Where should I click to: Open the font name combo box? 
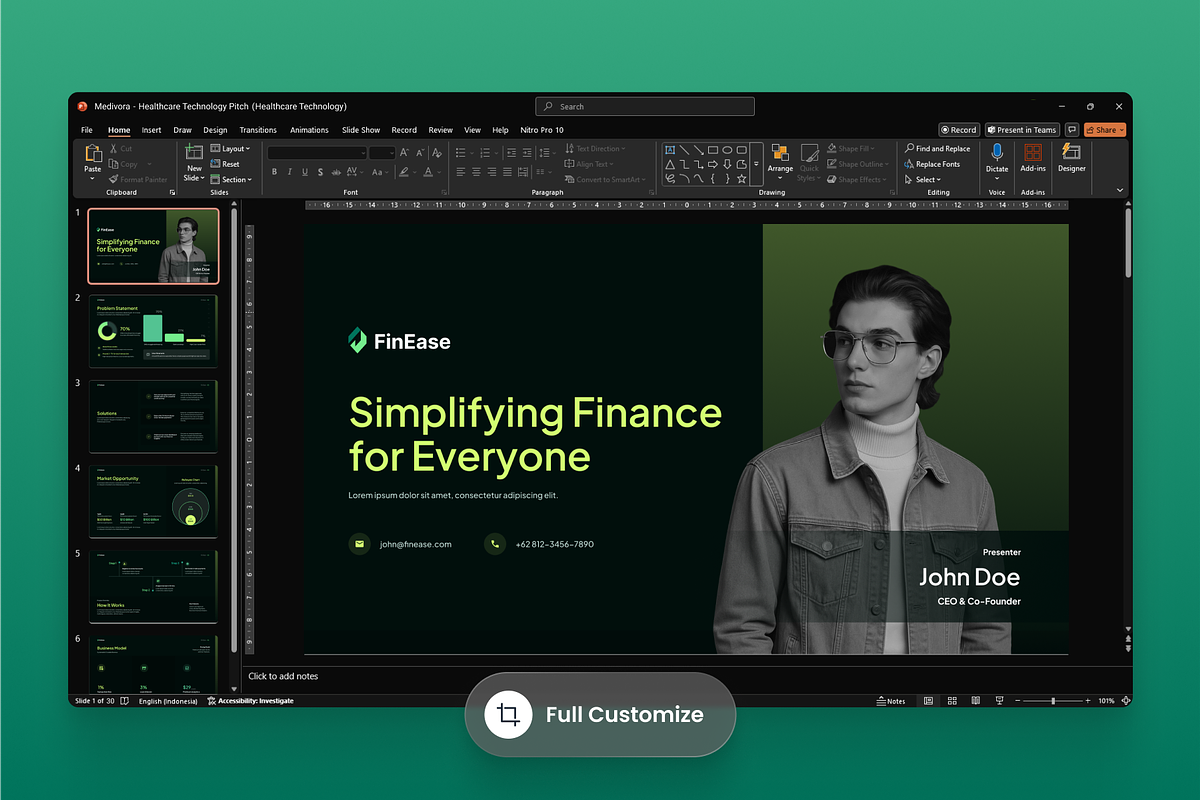coord(317,152)
